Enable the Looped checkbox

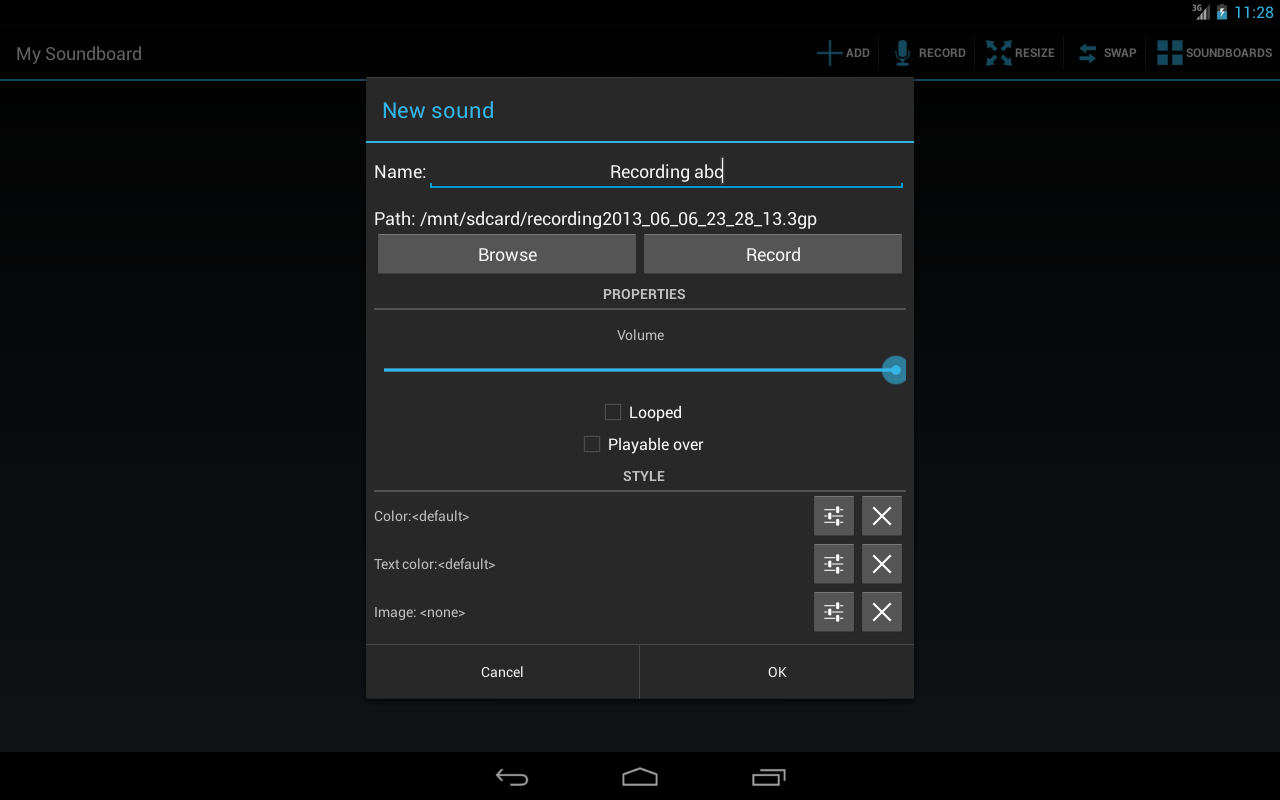[612, 411]
